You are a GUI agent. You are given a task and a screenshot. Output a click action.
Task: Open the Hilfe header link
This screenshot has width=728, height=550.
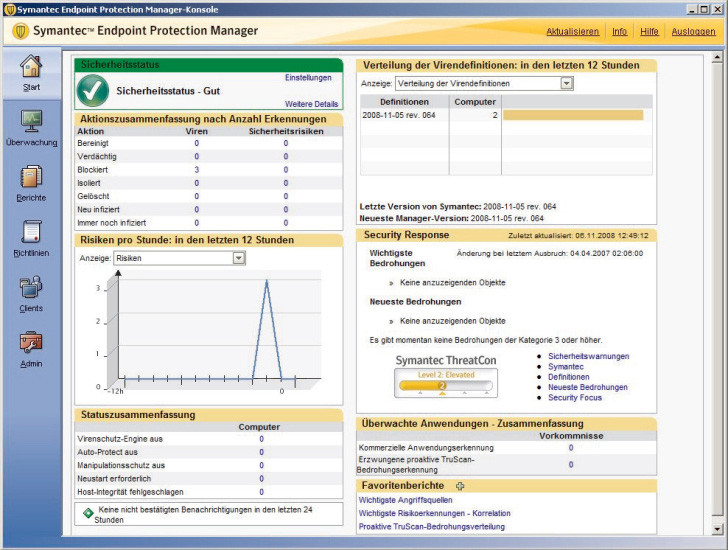click(x=649, y=32)
